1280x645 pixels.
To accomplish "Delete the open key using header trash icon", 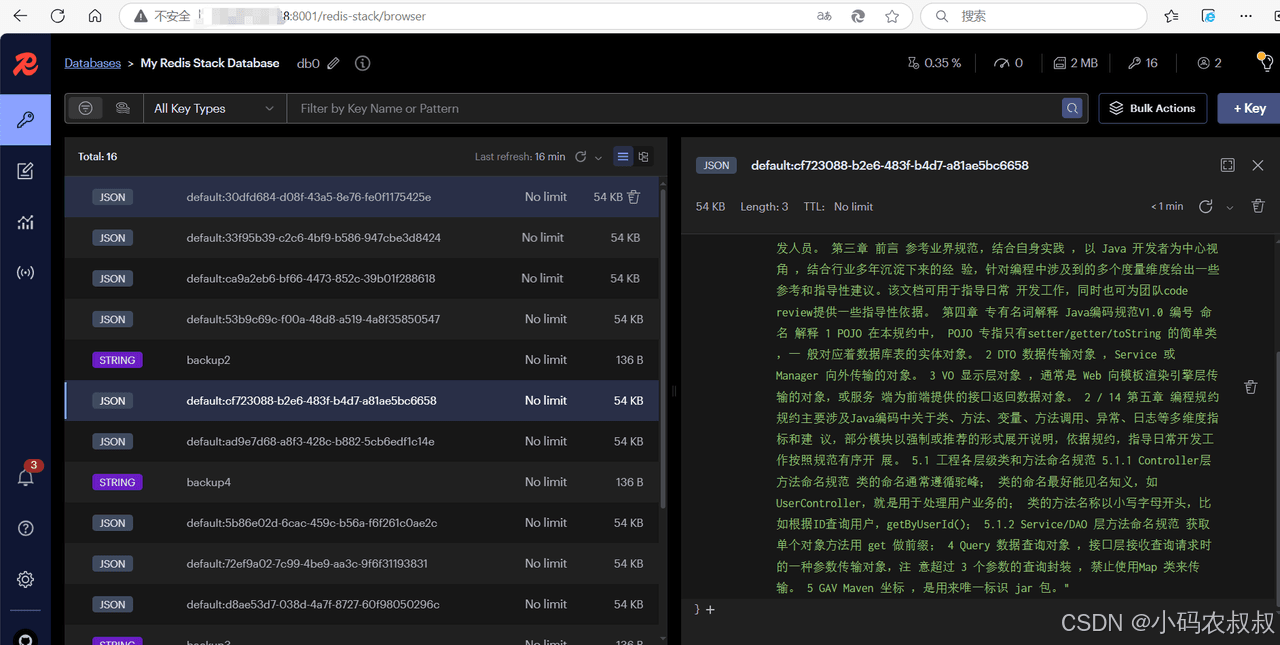I will pyautogui.click(x=1258, y=206).
